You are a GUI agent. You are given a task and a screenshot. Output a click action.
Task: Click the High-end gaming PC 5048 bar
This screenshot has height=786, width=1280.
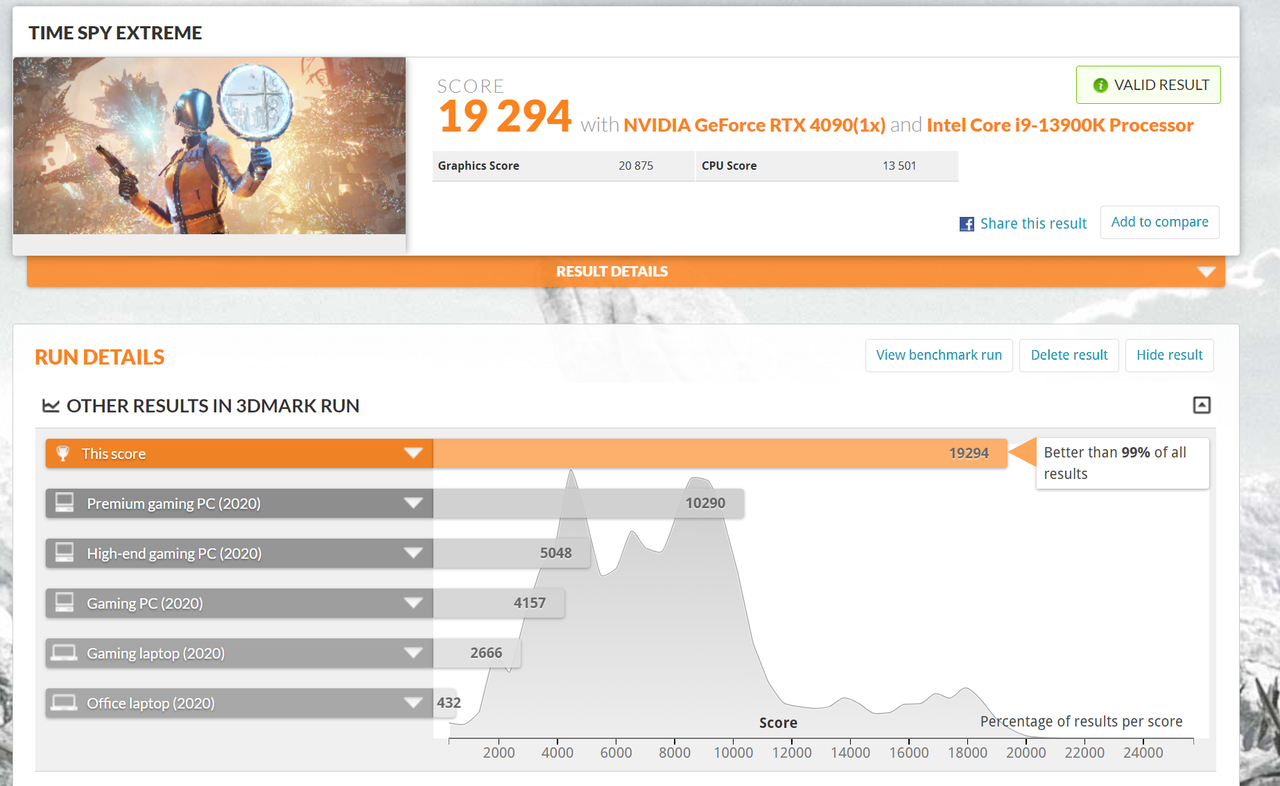511,553
